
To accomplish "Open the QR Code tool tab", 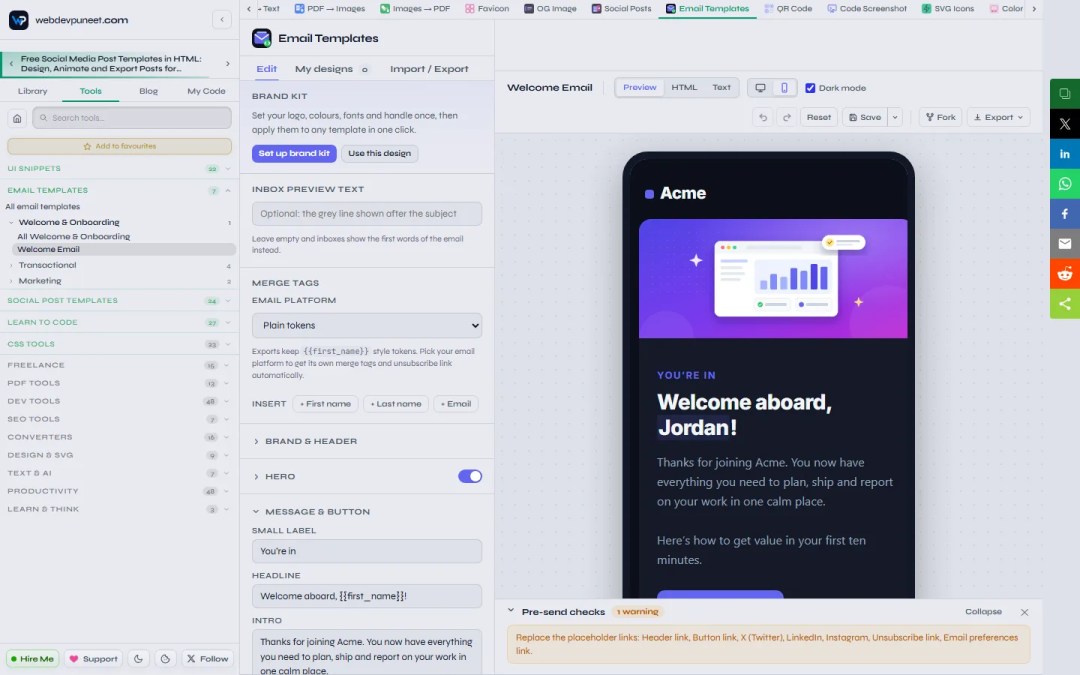I will (x=788, y=8).
